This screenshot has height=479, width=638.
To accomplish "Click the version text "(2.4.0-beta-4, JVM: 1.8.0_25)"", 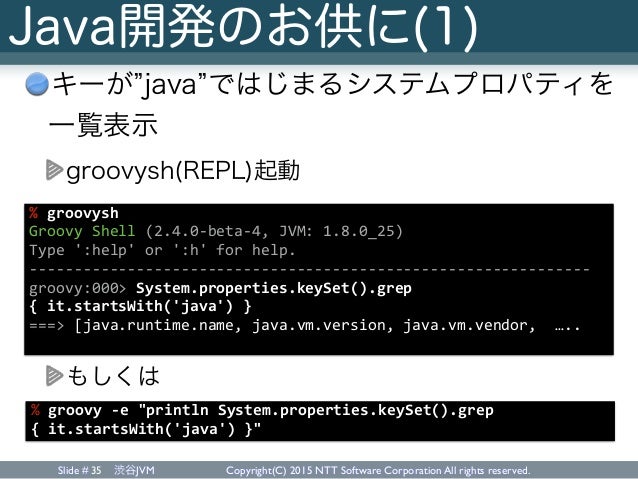I will (x=274, y=231).
